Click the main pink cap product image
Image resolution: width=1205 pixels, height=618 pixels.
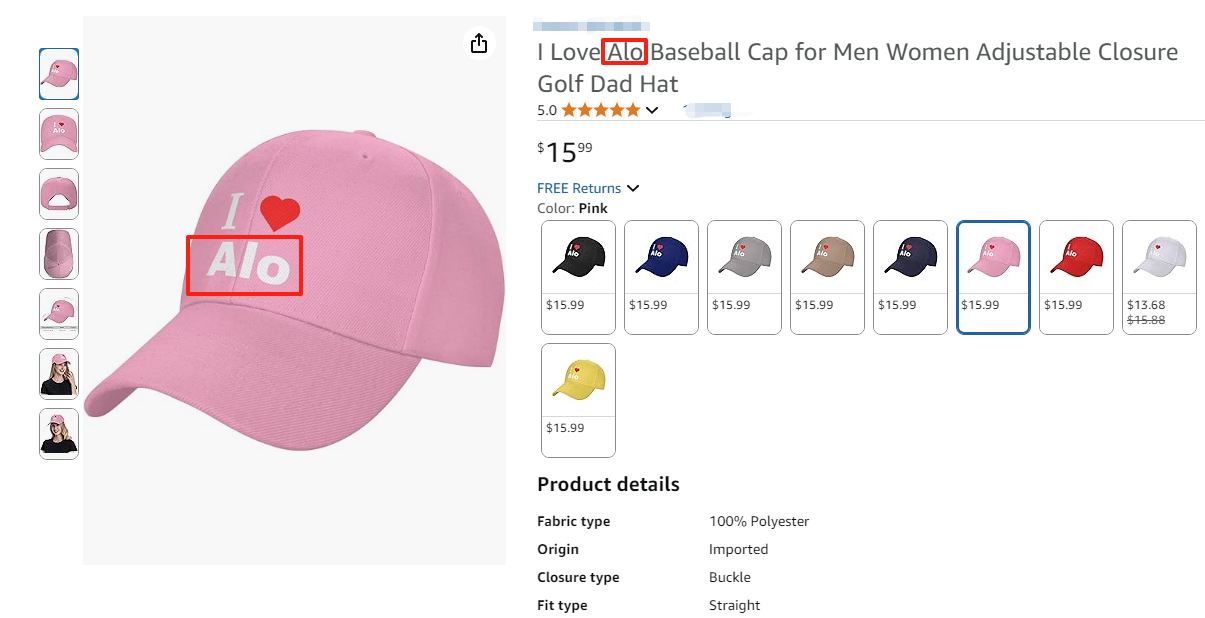pyautogui.click(x=295, y=290)
